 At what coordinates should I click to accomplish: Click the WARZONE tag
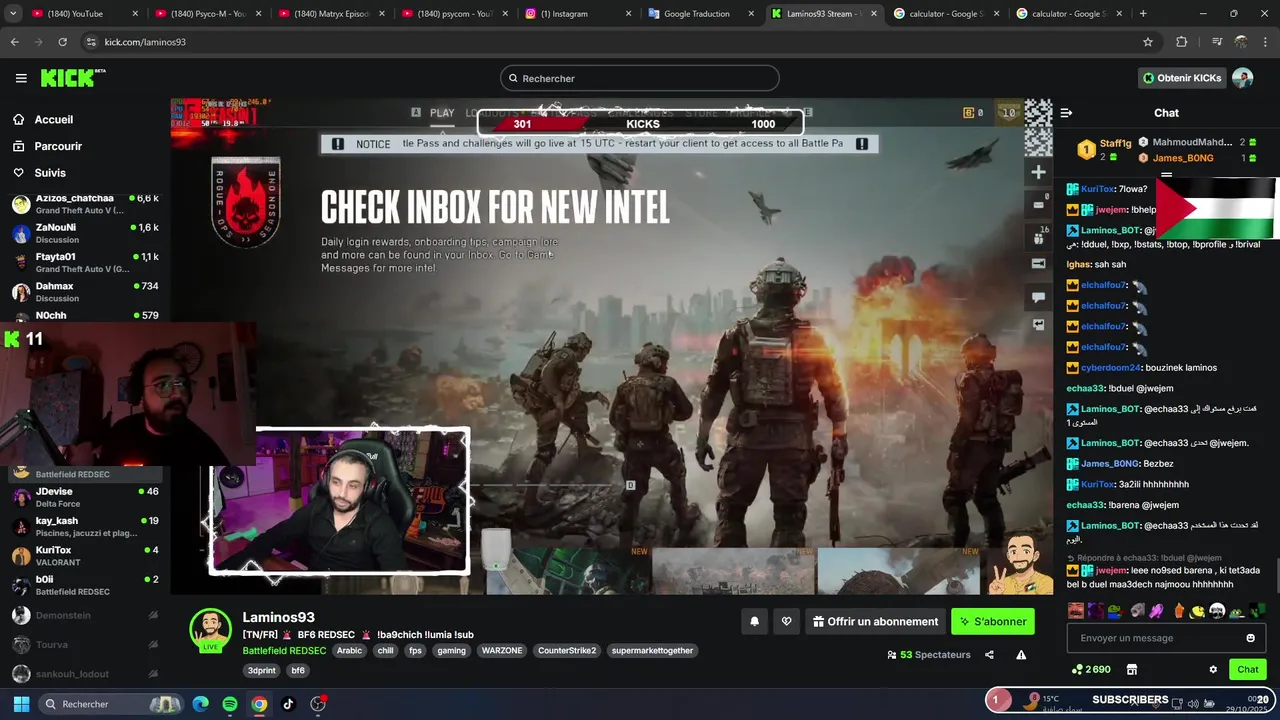502,650
